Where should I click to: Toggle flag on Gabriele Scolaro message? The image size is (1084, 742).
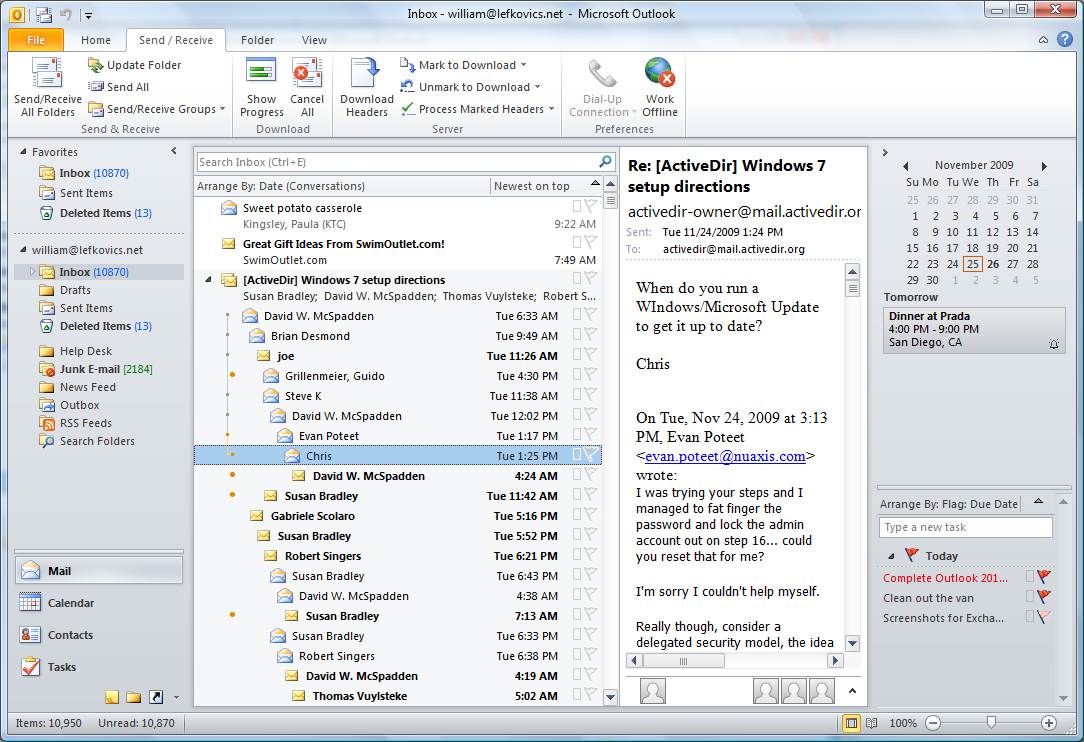point(590,514)
